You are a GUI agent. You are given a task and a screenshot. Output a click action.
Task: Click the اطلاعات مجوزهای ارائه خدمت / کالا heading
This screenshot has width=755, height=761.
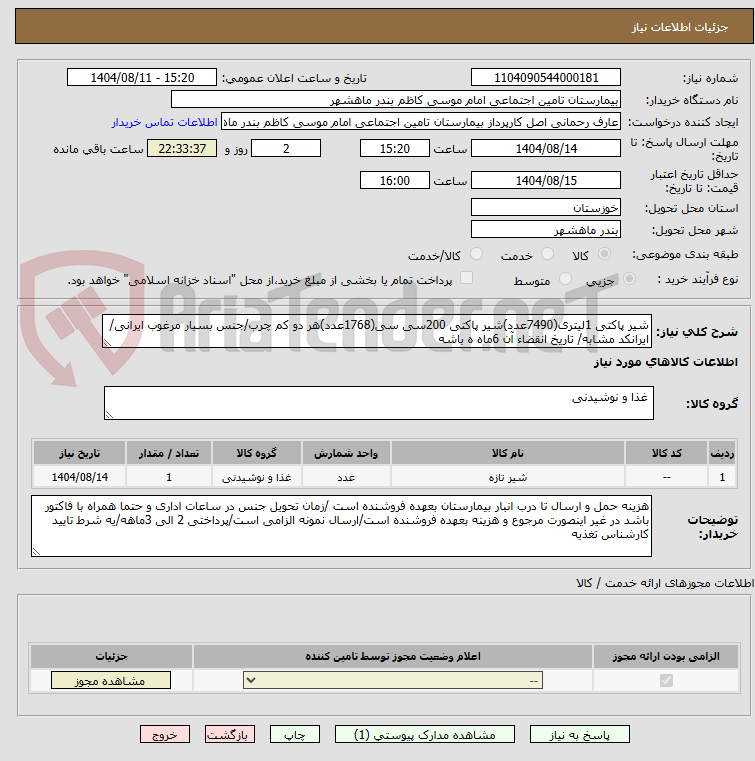tap(665, 583)
